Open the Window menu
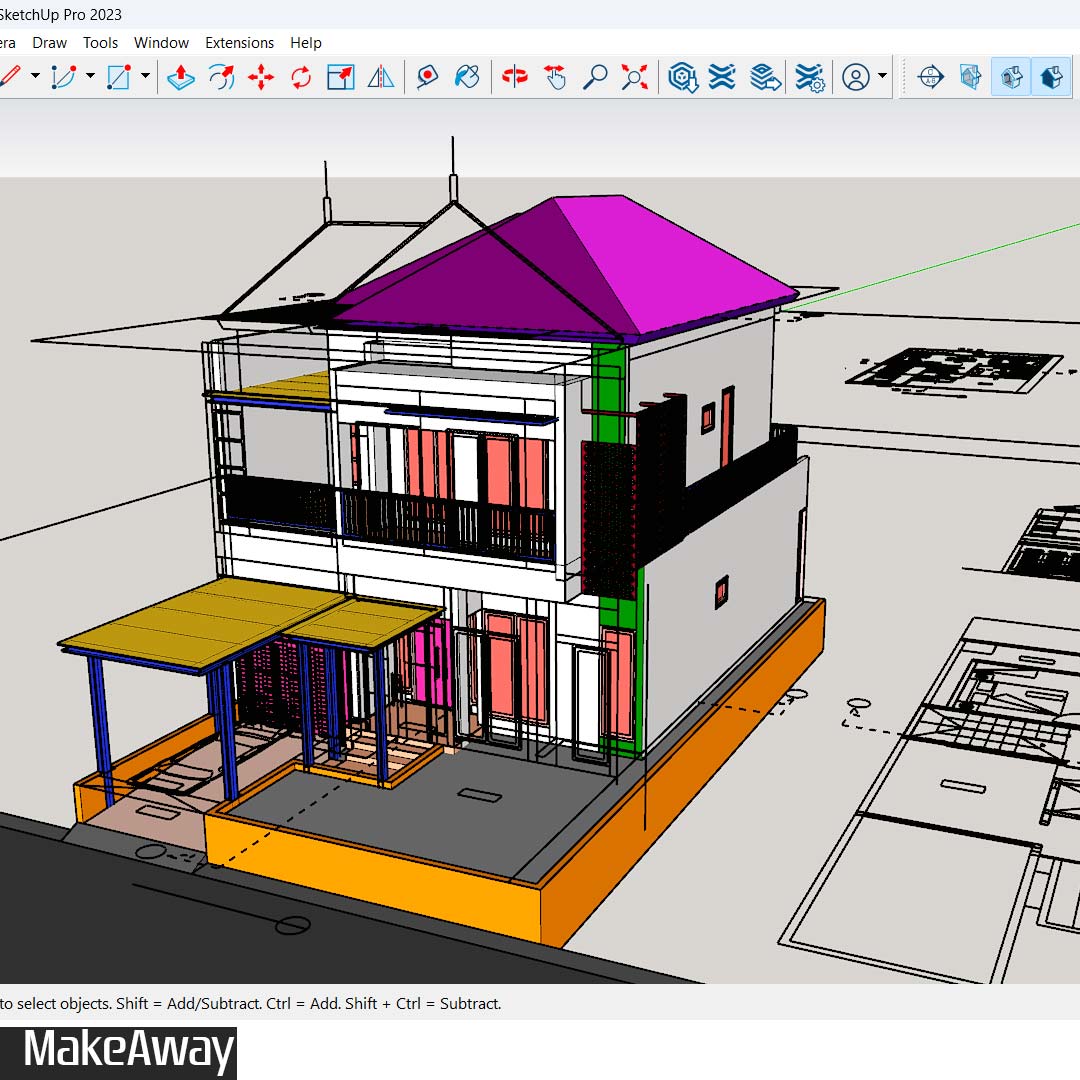Viewport: 1080px width, 1080px height. pos(161,43)
